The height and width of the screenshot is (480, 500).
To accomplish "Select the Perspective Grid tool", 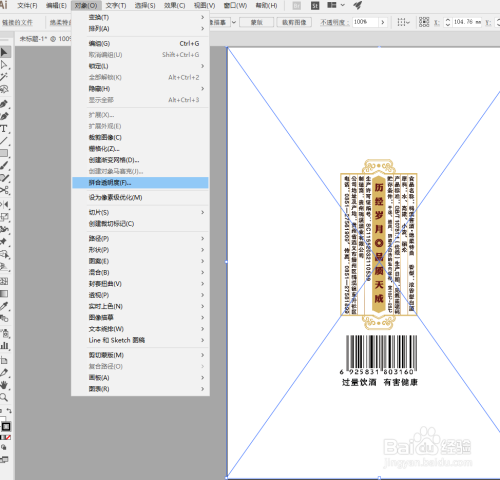I will (x=4, y=267).
